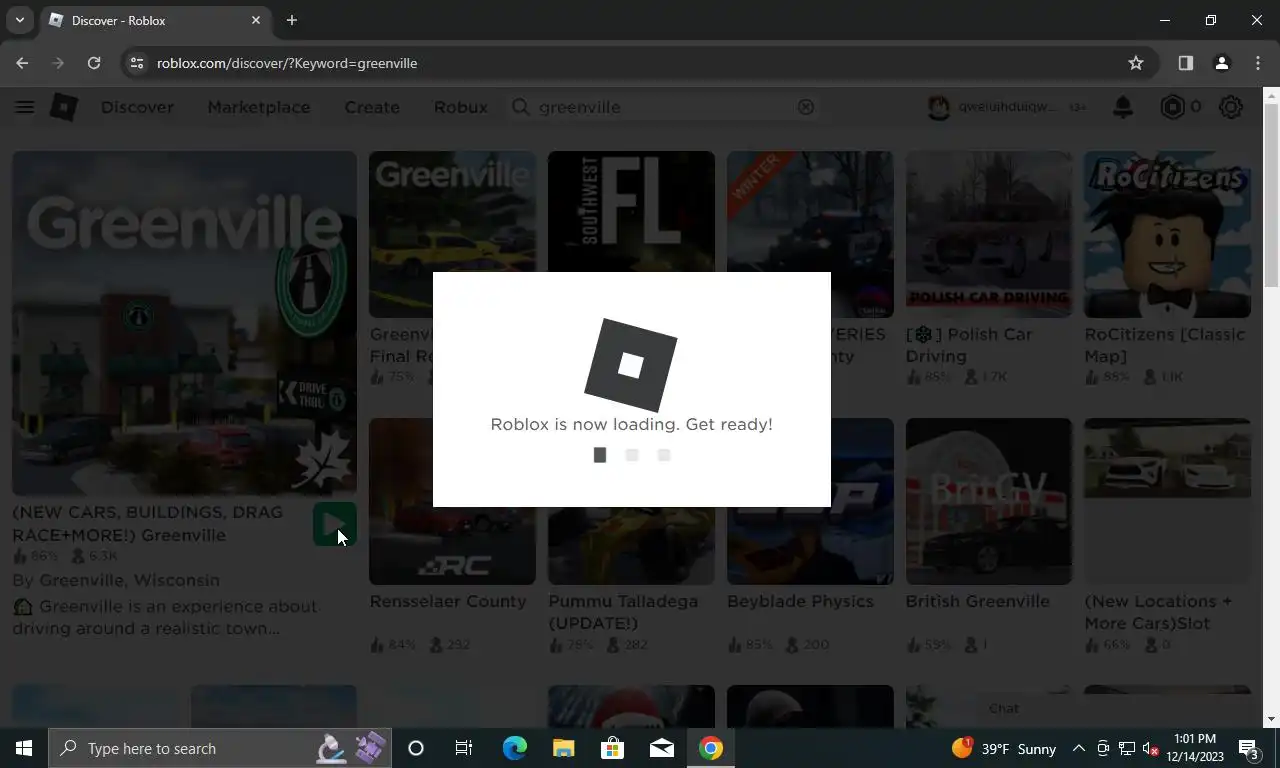Select the Discover - Roblox browser tab
This screenshot has width=1280, height=768.
tap(155, 20)
